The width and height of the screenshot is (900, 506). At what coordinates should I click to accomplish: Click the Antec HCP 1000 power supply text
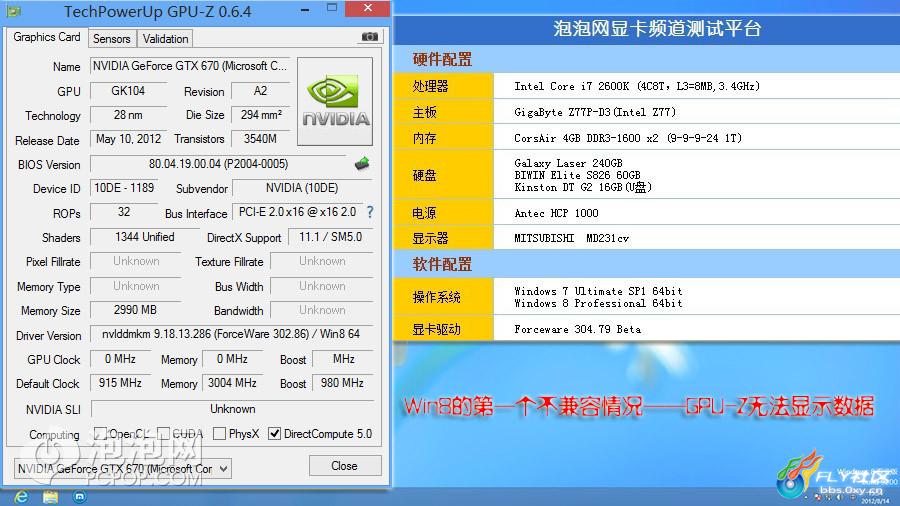pyautogui.click(x=556, y=213)
